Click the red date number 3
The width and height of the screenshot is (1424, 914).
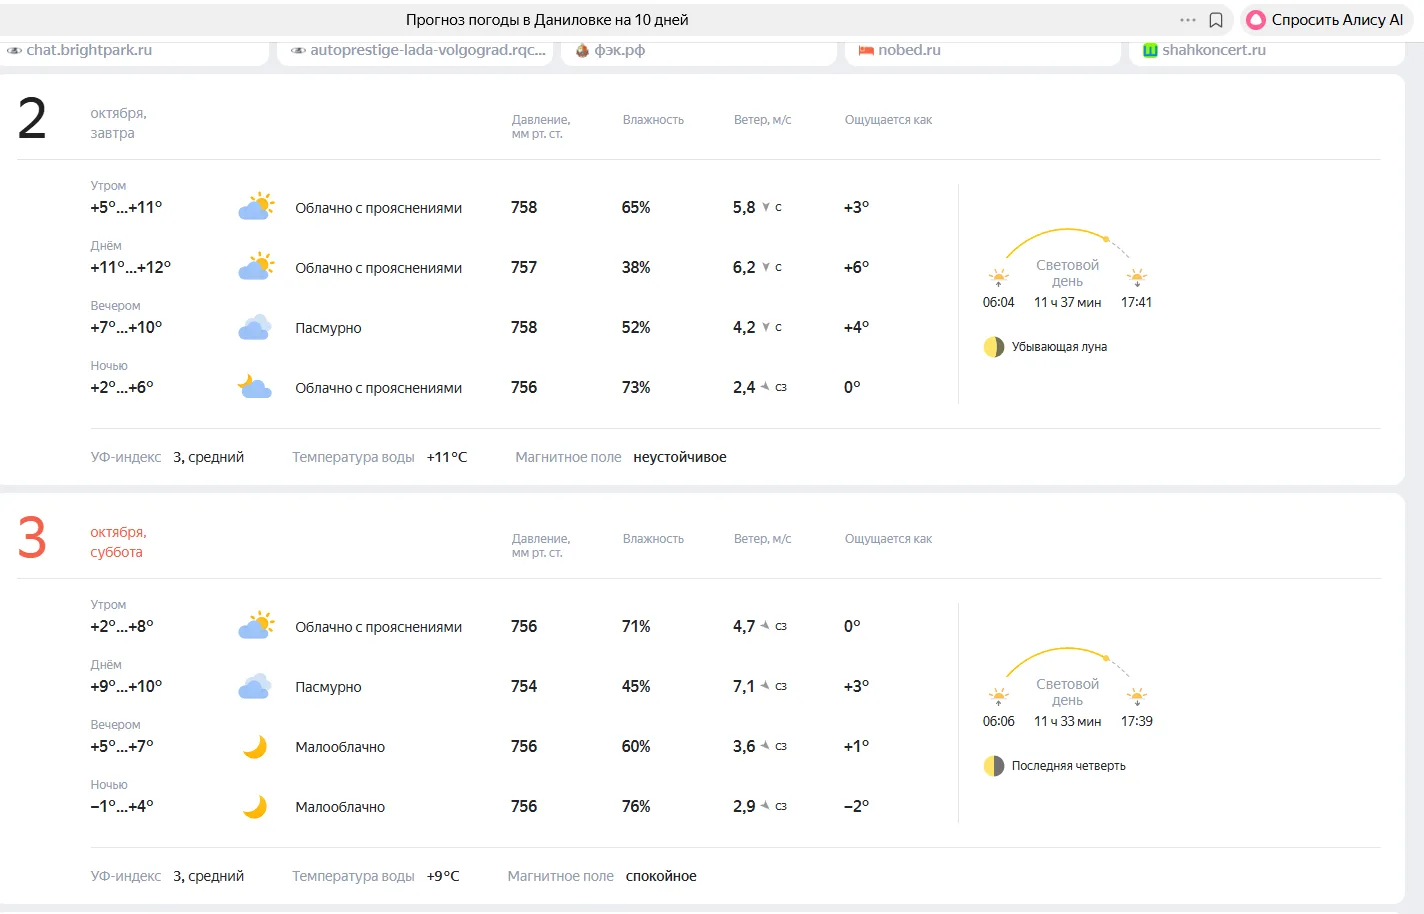(32, 537)
